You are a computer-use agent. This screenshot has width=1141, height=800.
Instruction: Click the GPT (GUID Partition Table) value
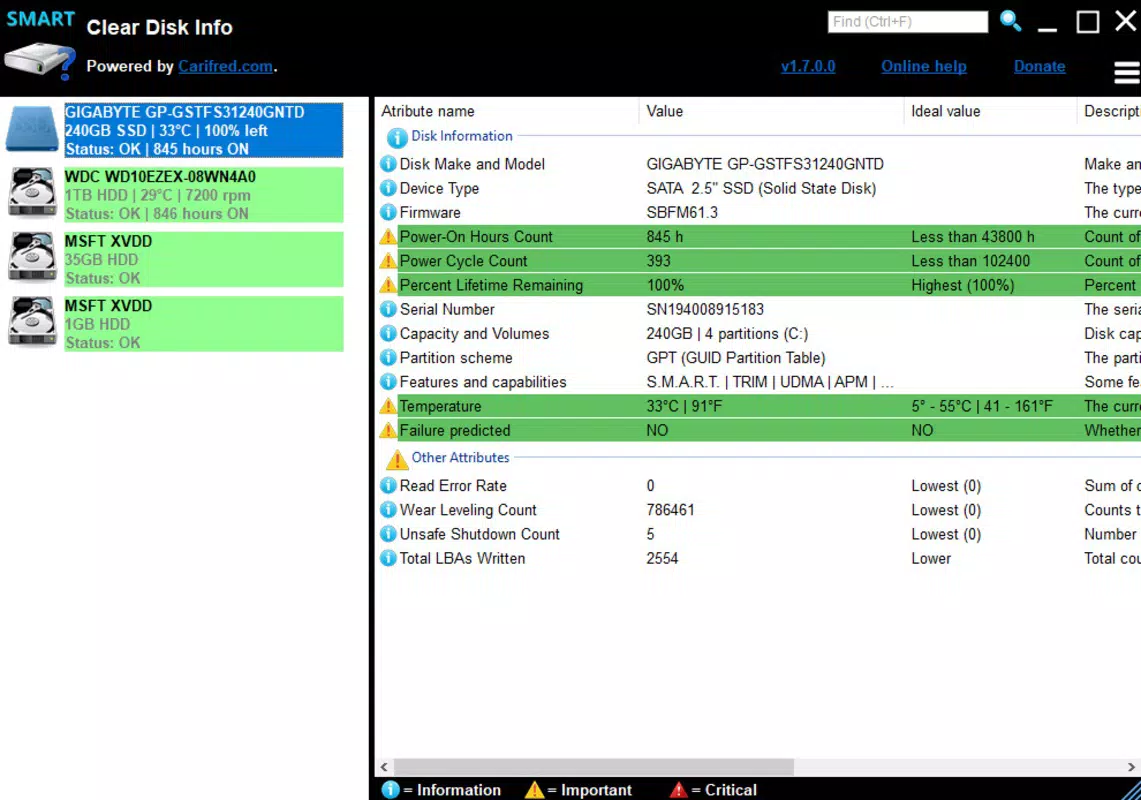coord(736,357)
